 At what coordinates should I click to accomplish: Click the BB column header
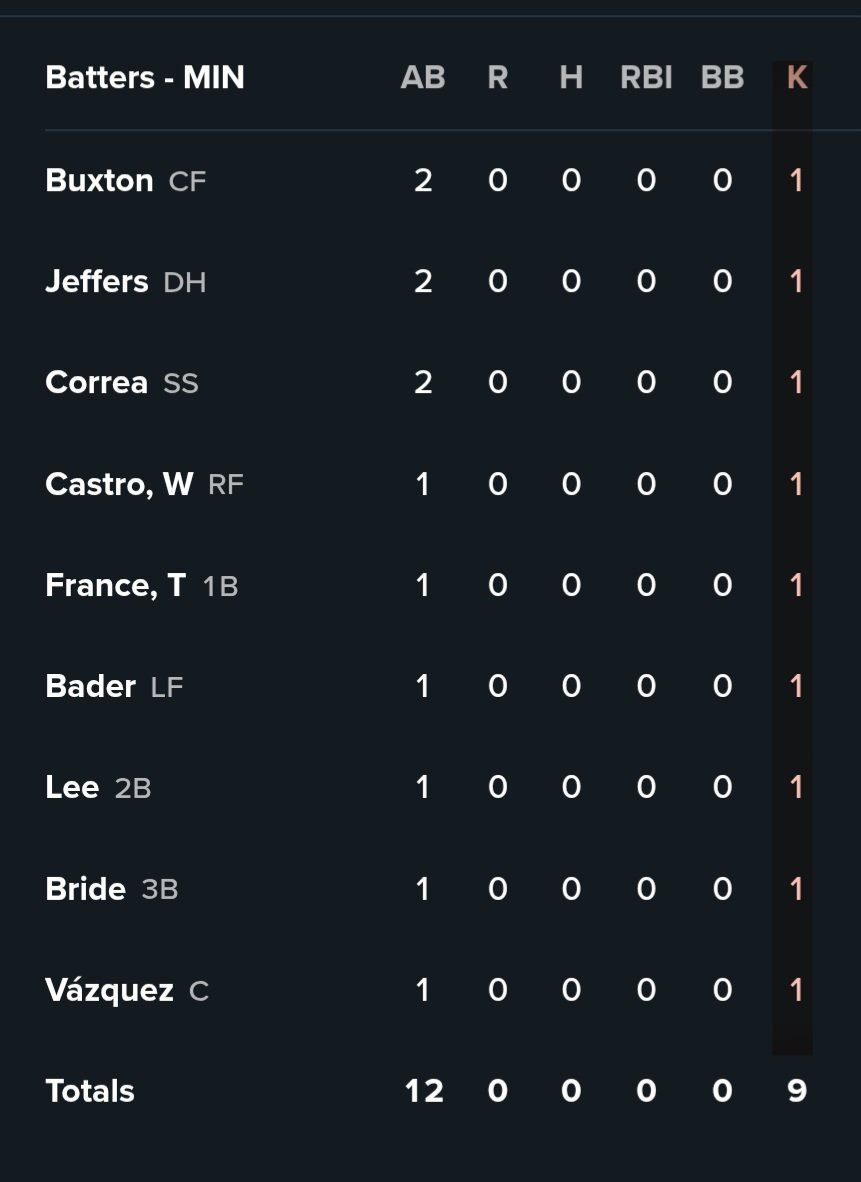(722, 78)
